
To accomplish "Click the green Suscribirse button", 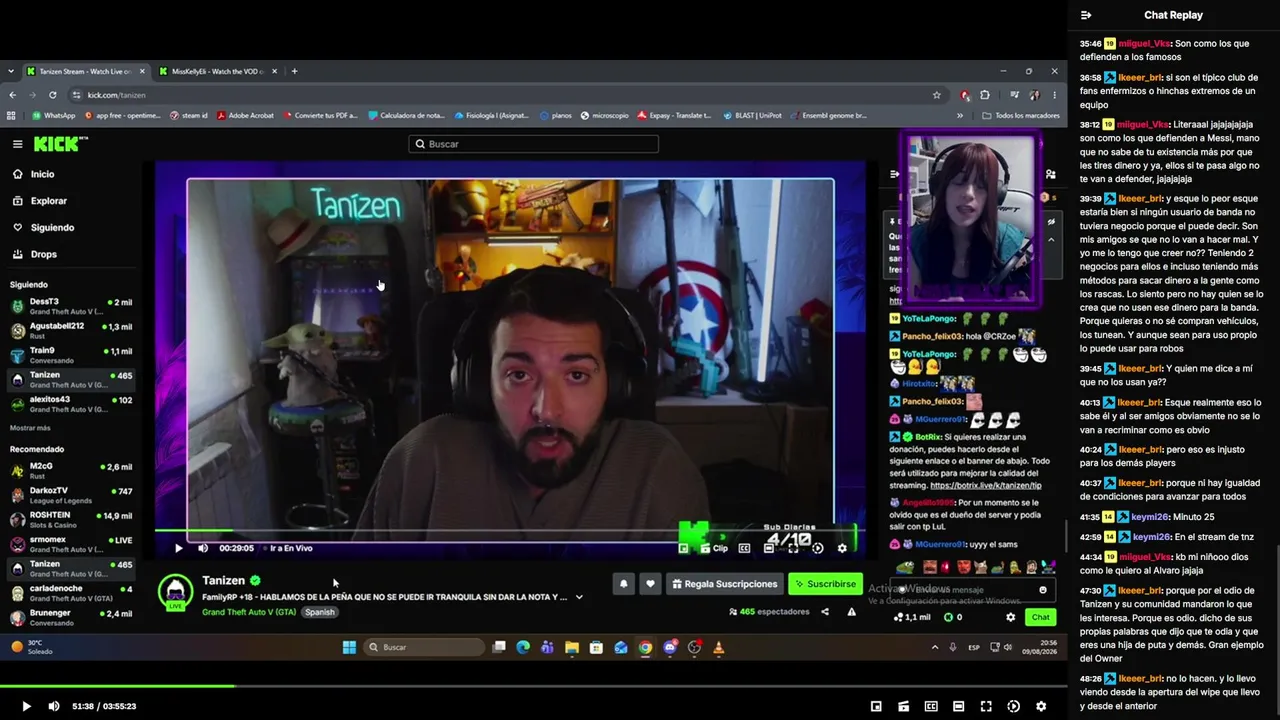I will click(825, 584).
